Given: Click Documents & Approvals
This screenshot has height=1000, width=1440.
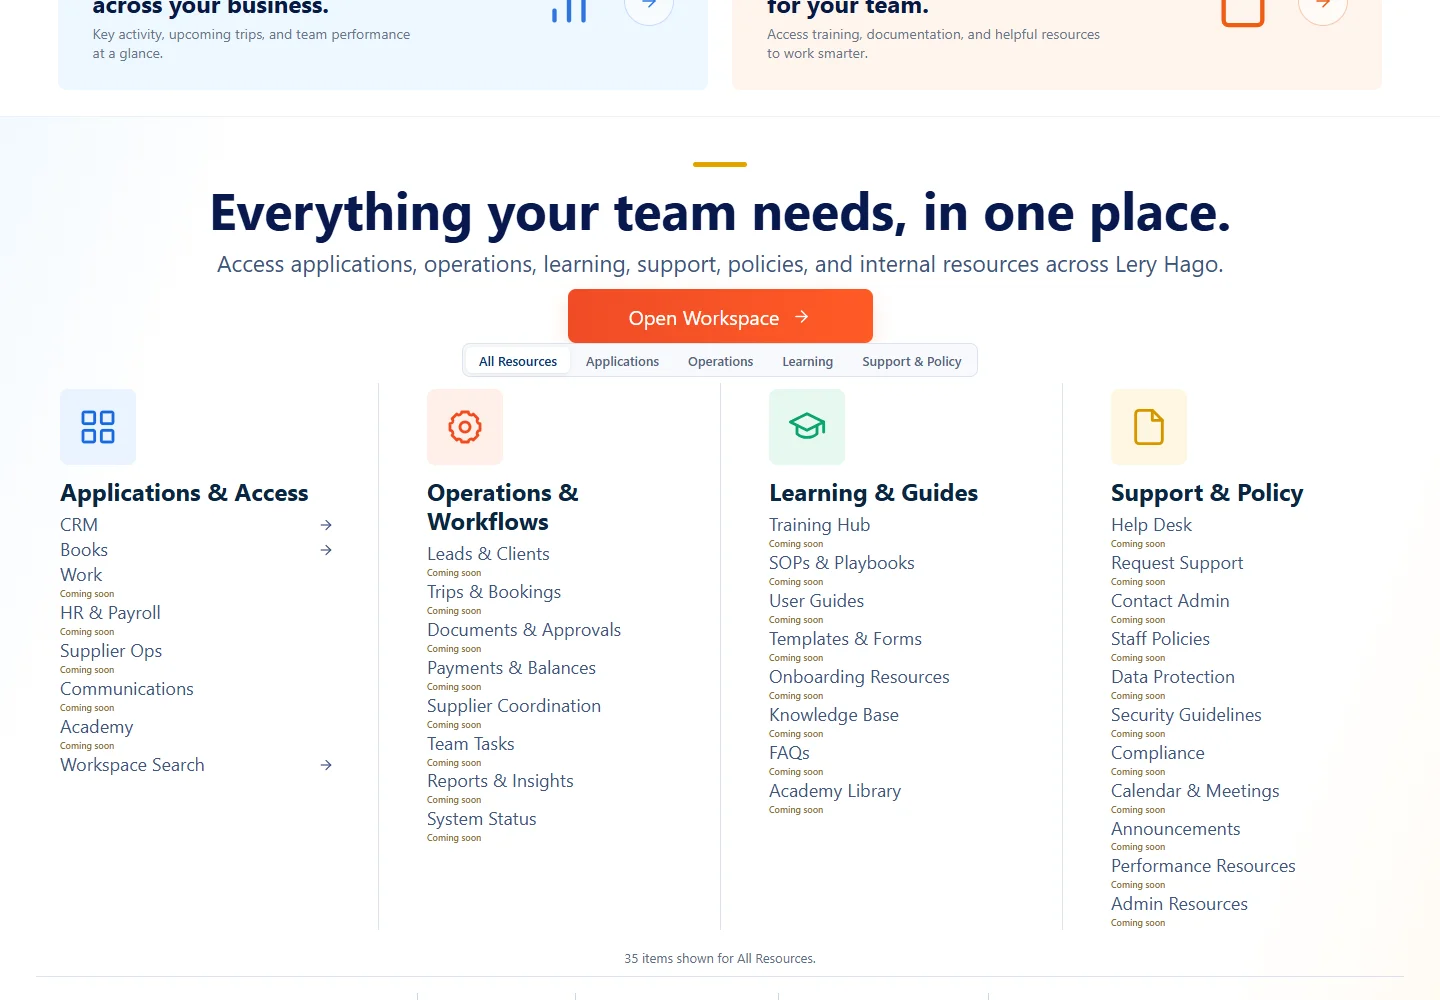Looking at the screenshot, I should [524, 630].
